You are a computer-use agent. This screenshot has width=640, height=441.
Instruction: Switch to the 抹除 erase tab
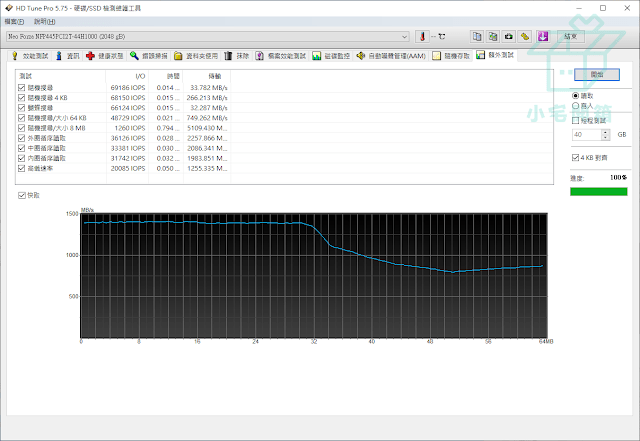[237, 56]
